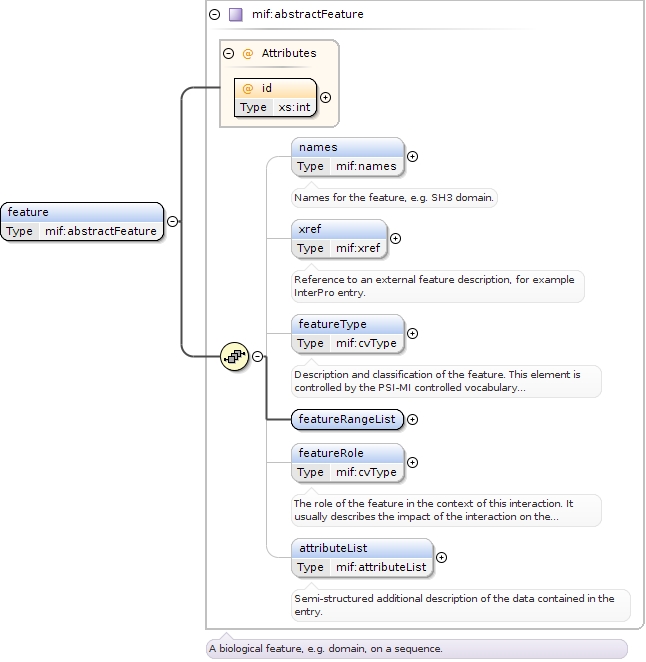
Task: Select the featureRangeList element box
Action: pos(347,420)
